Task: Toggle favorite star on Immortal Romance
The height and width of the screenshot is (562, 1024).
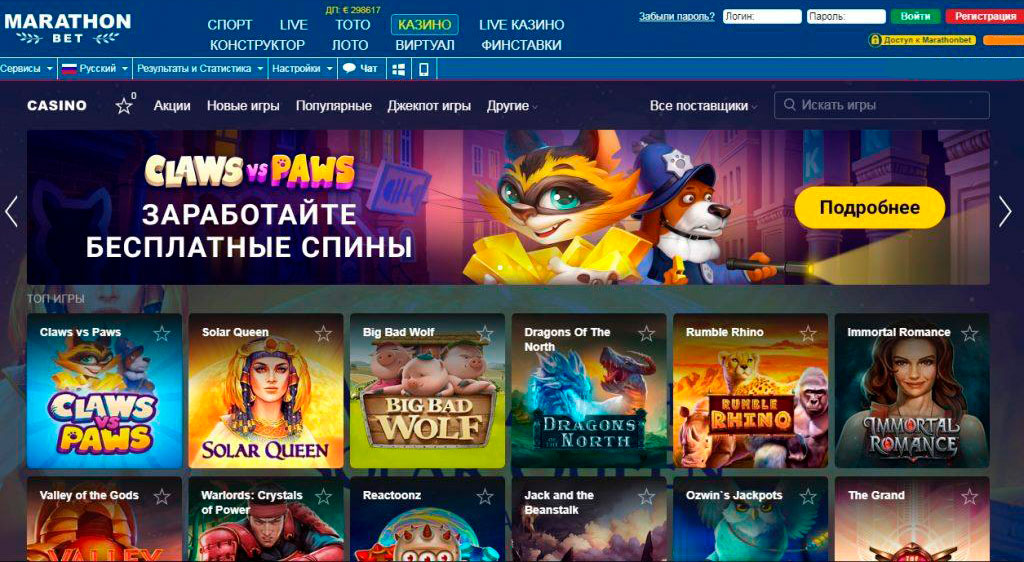Action: (x=970, y=334)
